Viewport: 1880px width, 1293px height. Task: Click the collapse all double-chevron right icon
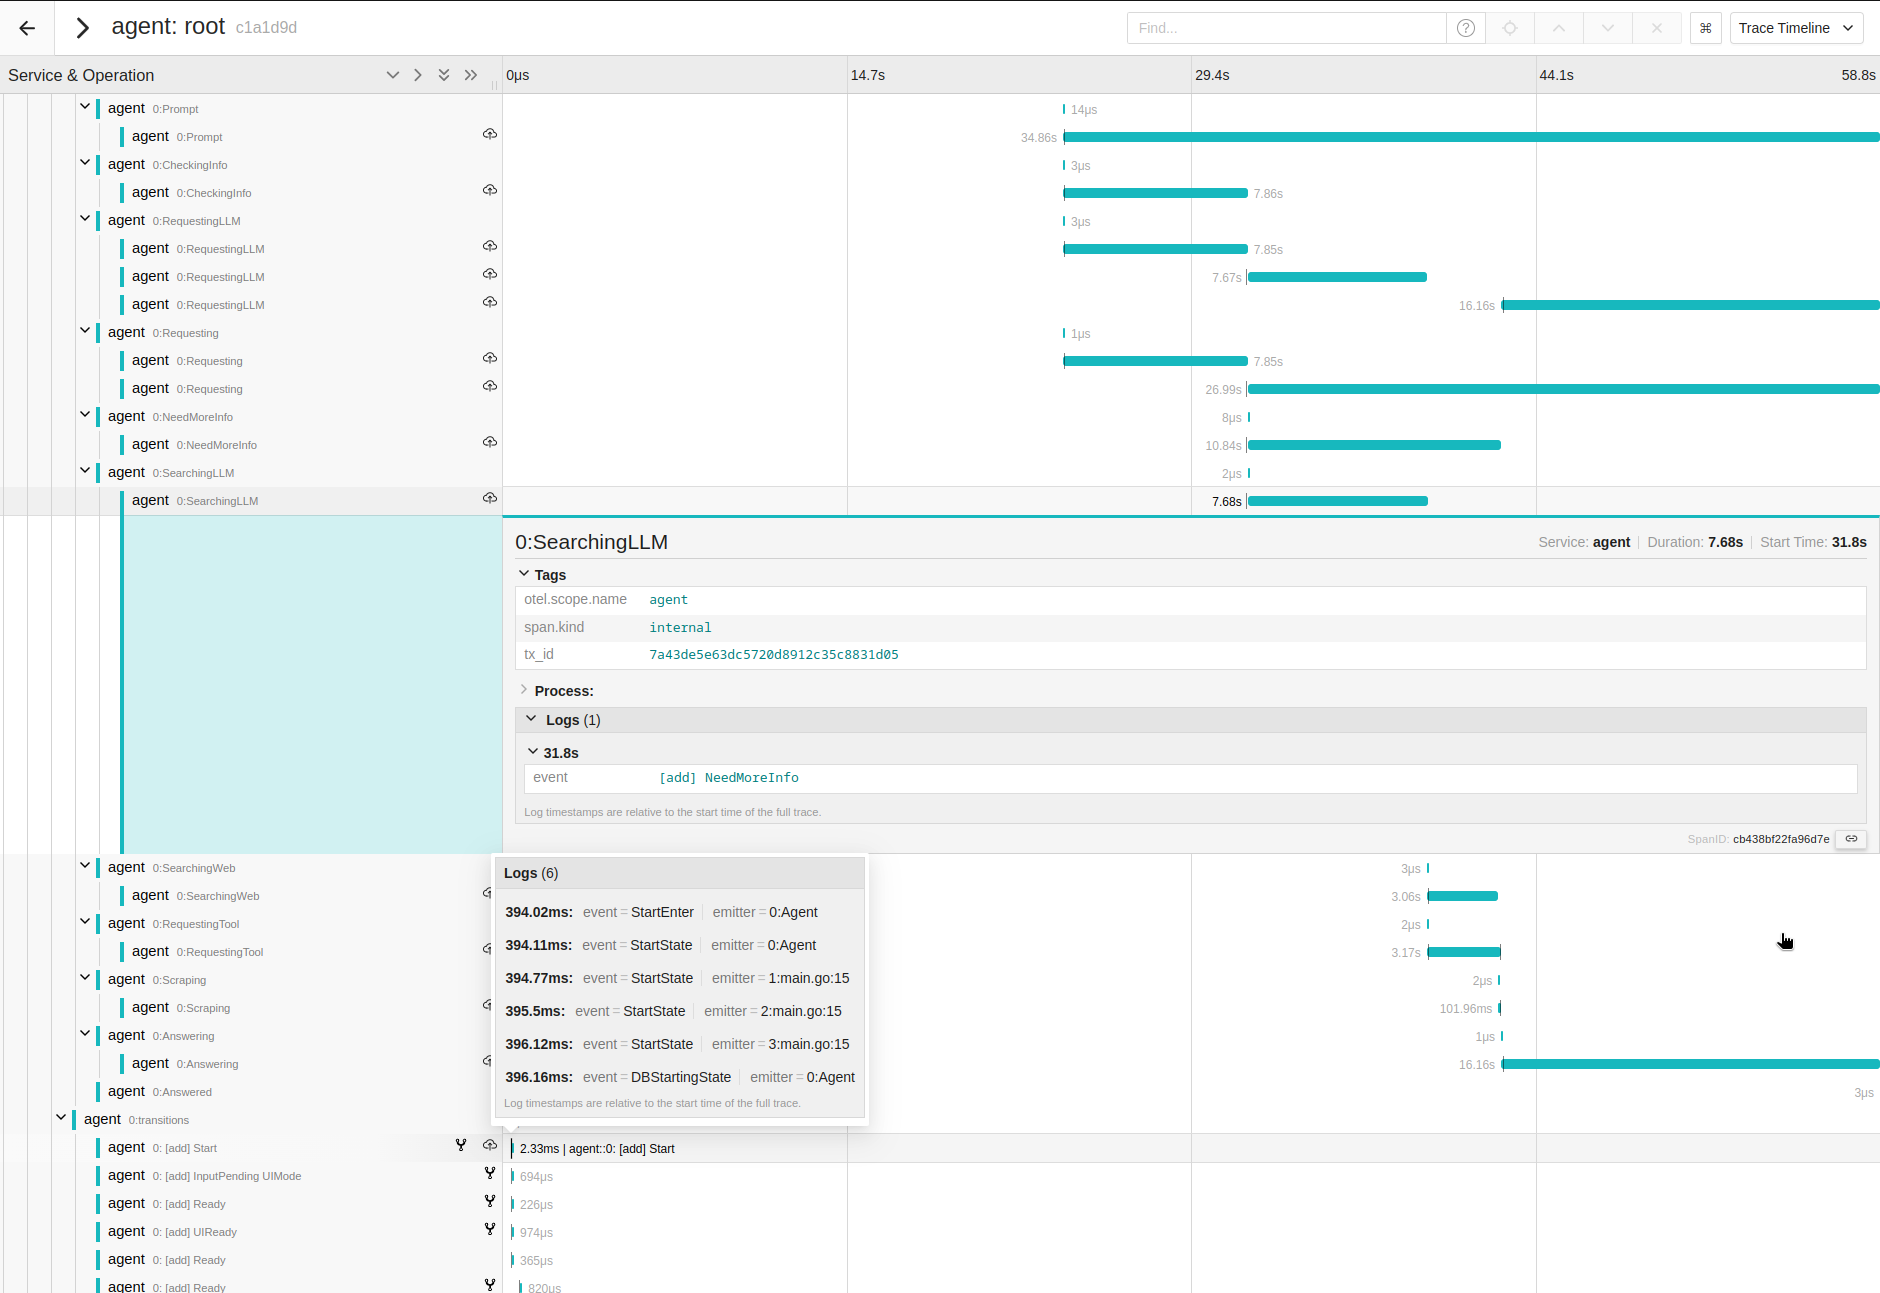[x=471, y=75]
